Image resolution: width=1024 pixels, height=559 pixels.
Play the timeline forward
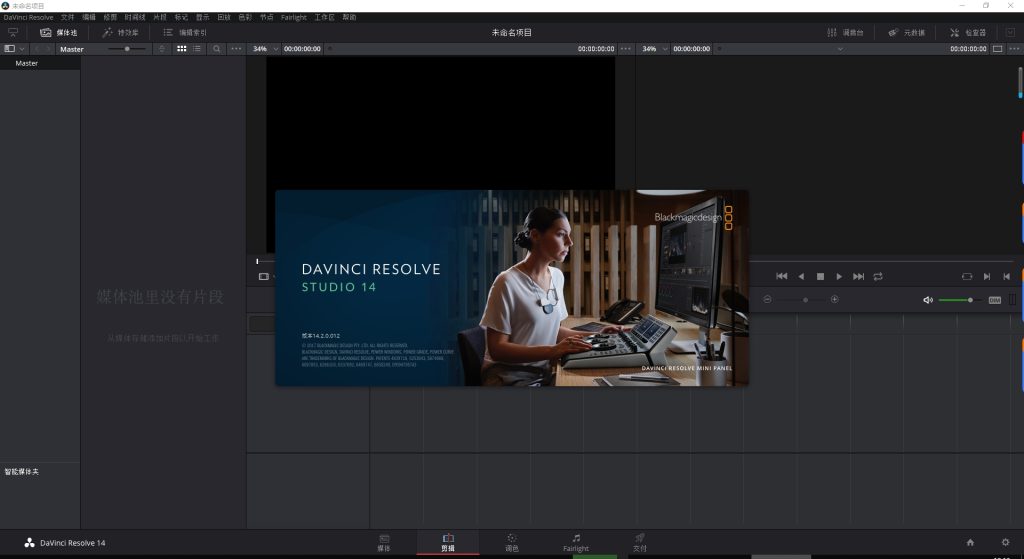[839, 276]
